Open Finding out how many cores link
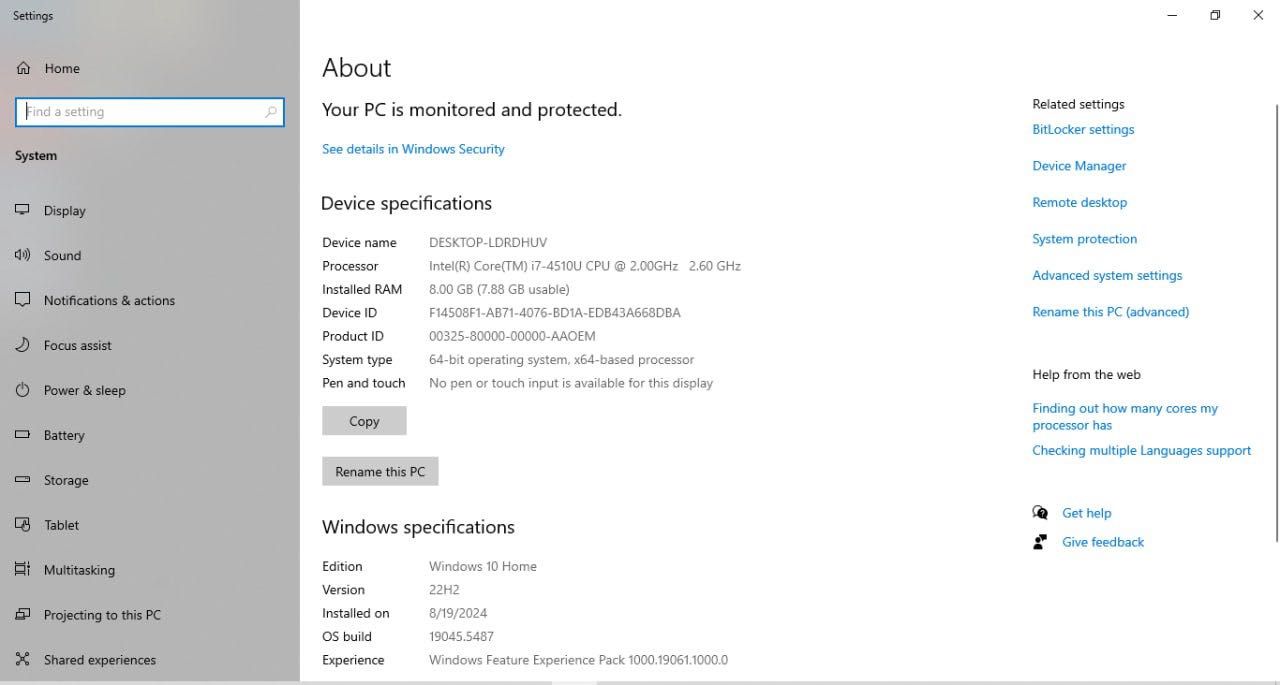 pos(1125,416)
